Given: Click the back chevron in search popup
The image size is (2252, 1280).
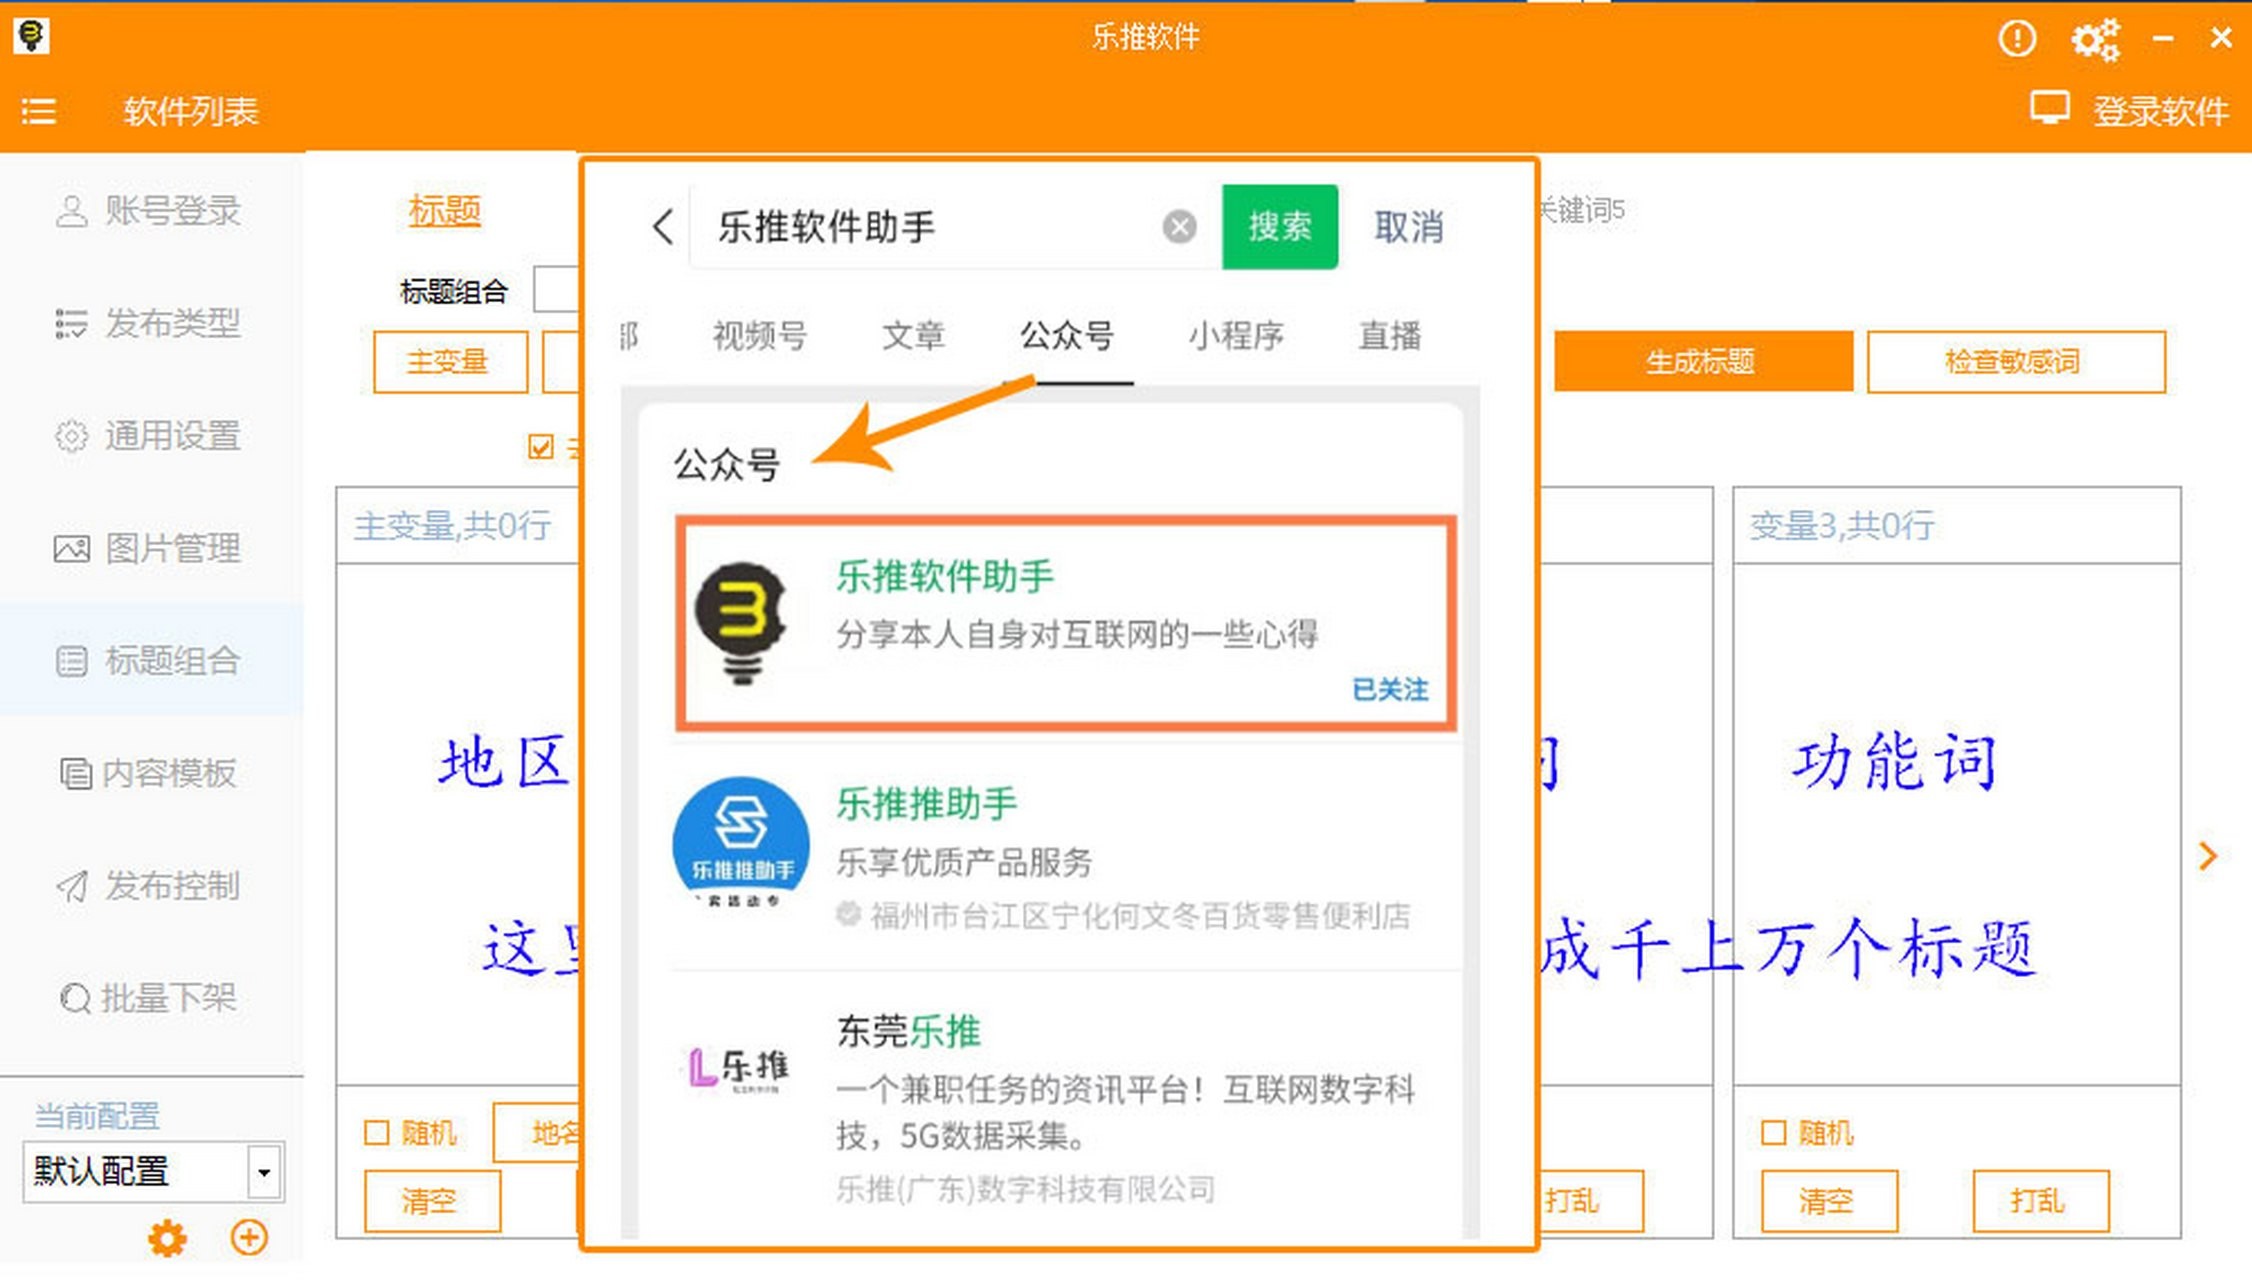Looking at the screenshot, I should click(x=663, y=227).
